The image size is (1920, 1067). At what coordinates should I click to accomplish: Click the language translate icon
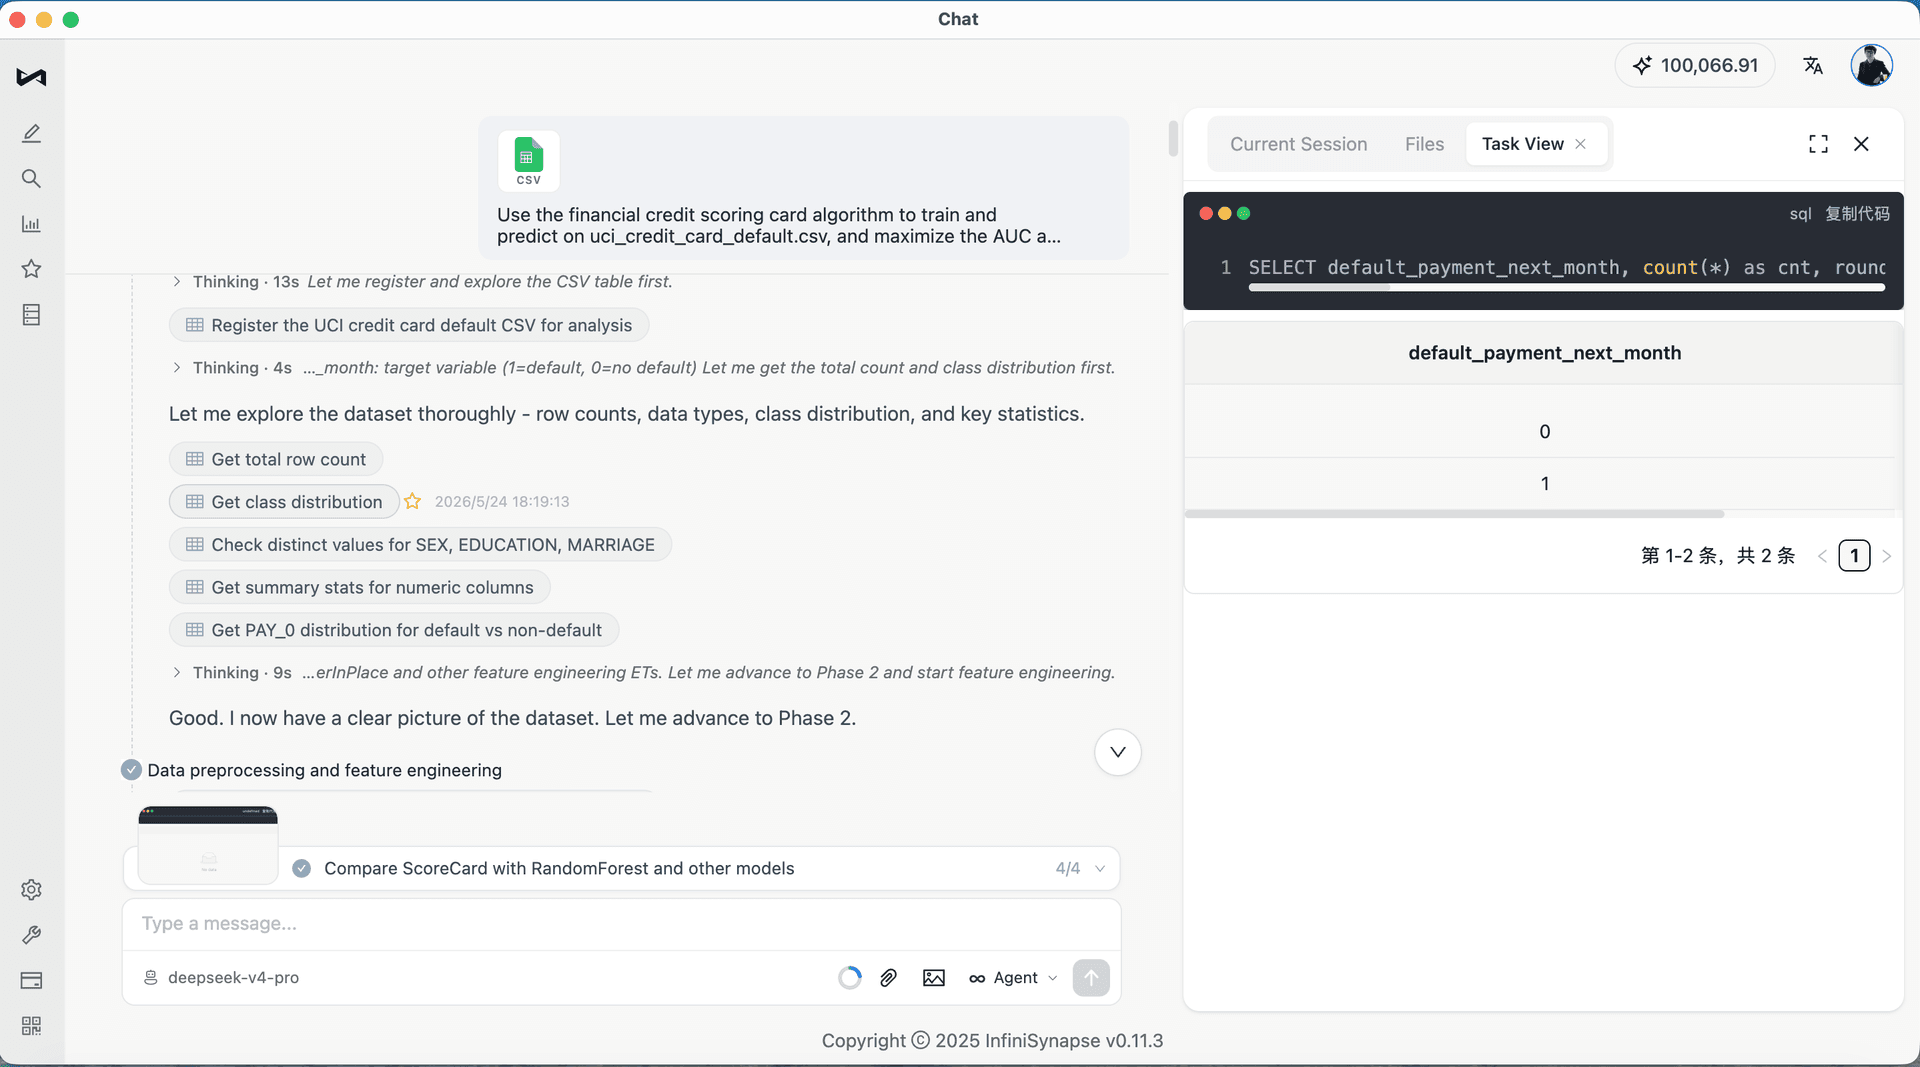coord(1813,66)
